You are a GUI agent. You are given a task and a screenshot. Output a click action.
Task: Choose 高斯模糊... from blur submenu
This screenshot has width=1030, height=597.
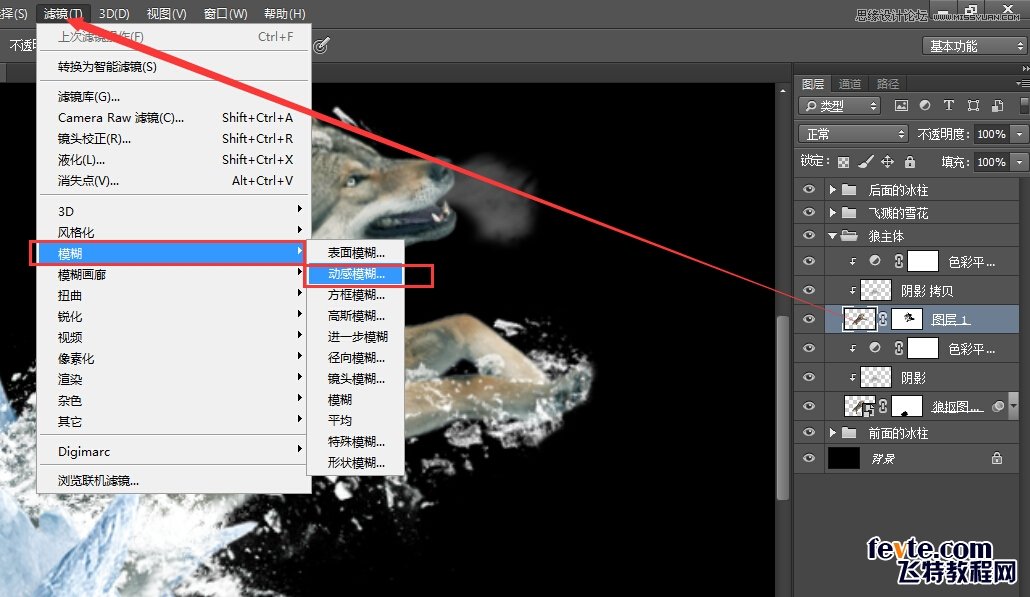tap(355, 316)
